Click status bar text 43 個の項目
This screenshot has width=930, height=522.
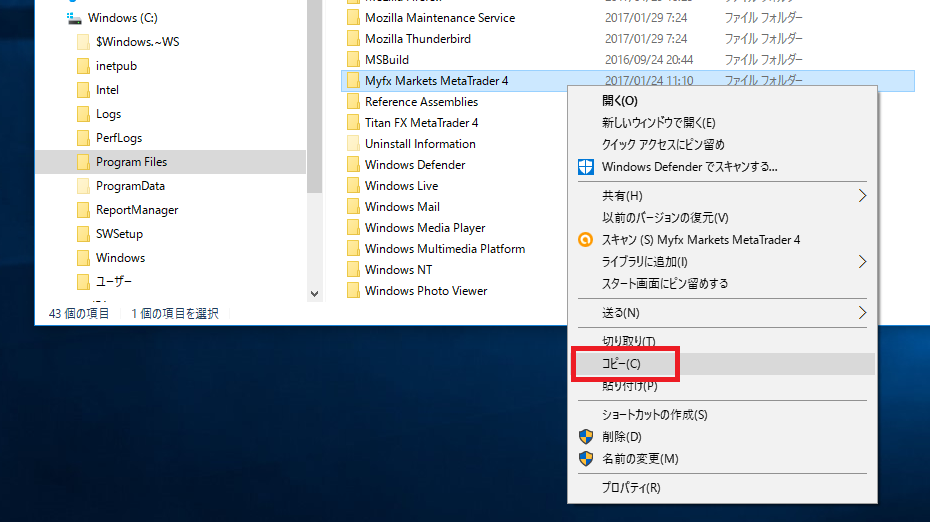click(79, 314)
